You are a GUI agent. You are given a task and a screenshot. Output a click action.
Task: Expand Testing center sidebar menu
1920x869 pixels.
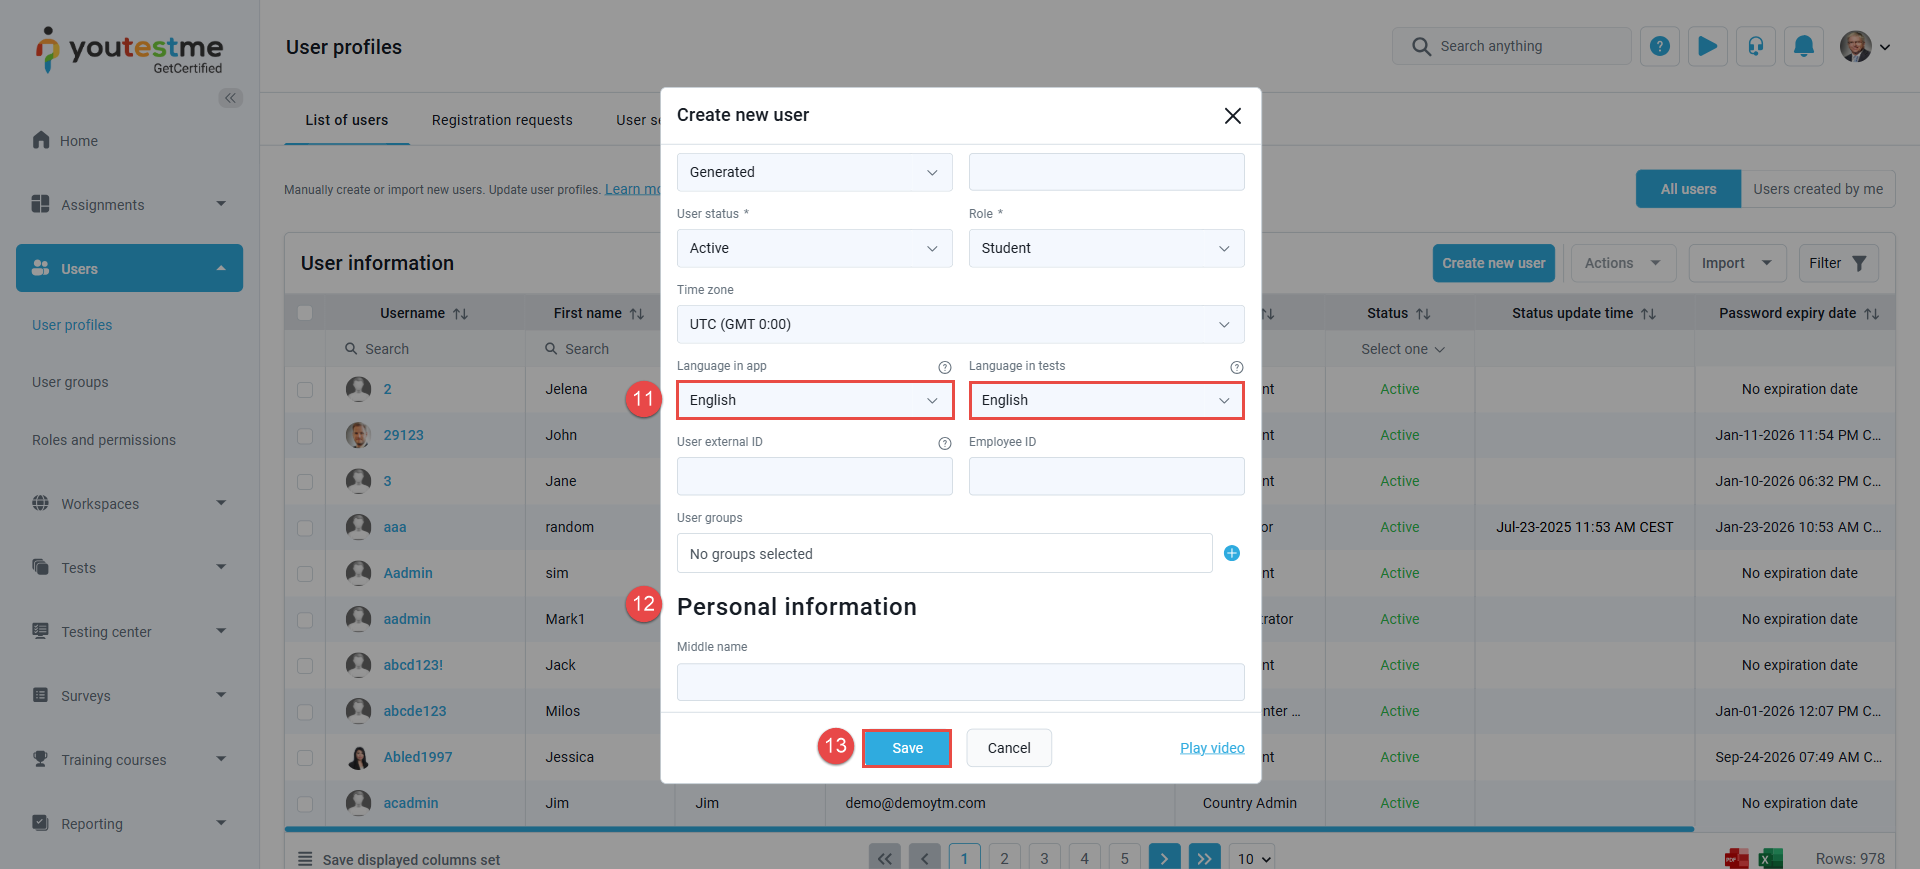(129, 632)
